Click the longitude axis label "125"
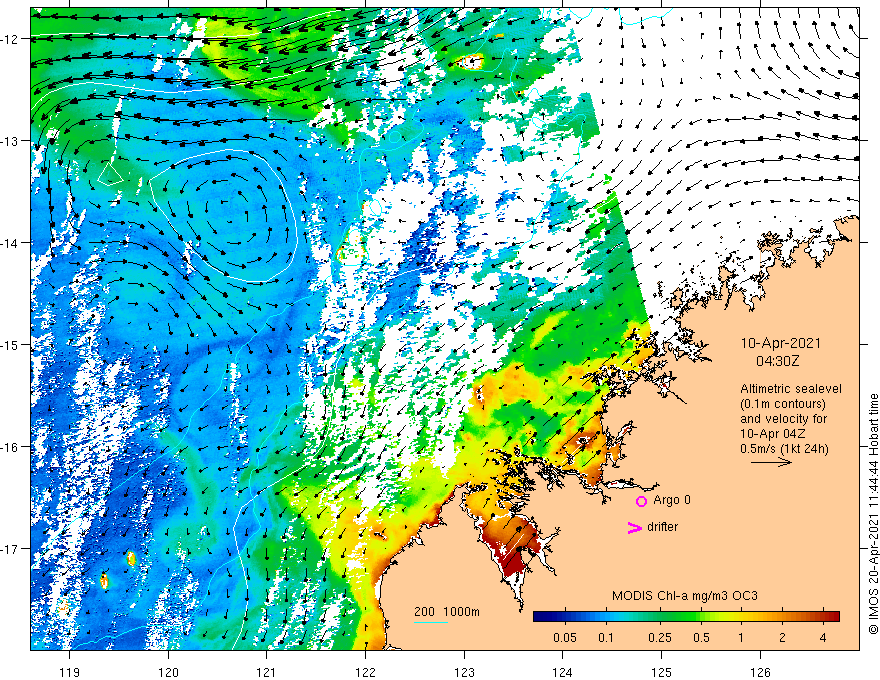880x680 pixels. (662, 672)
